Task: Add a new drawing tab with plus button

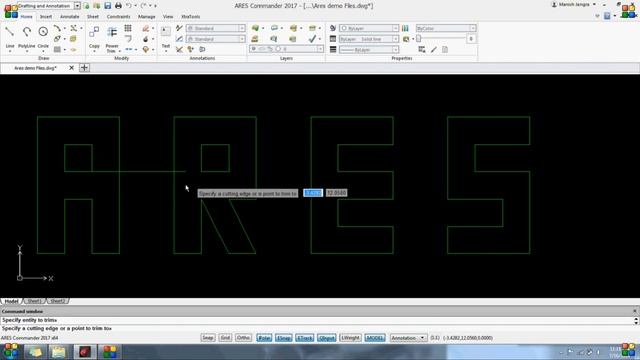Action: [84, 68]
